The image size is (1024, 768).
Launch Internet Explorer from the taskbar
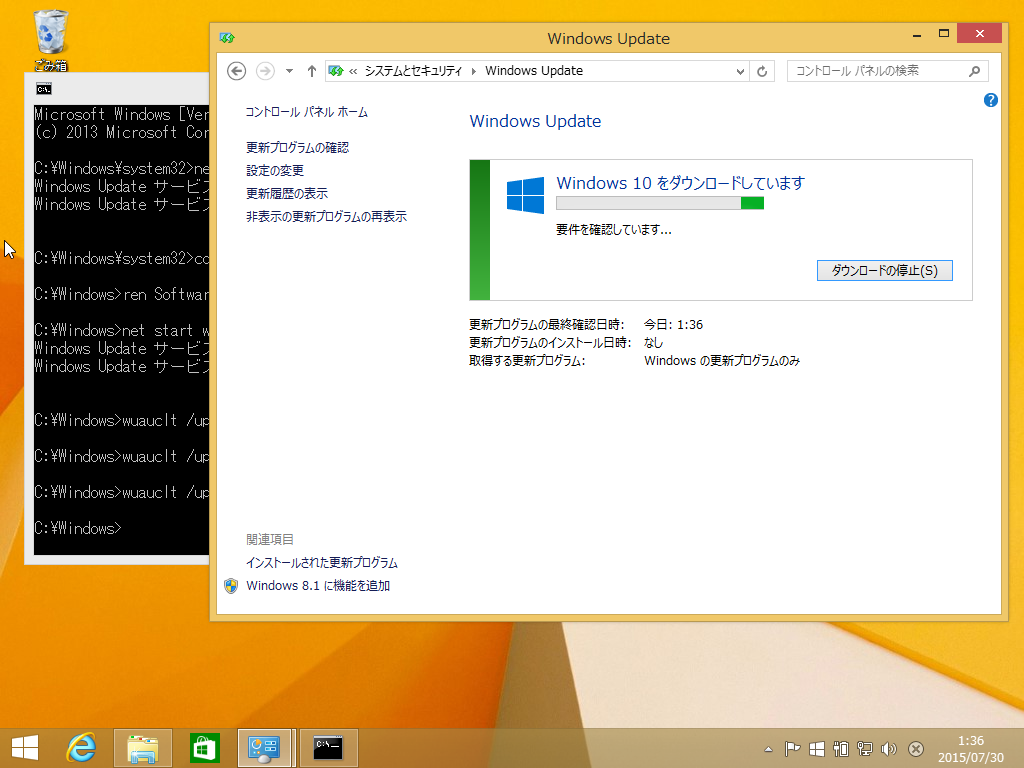tap(82, 748)
